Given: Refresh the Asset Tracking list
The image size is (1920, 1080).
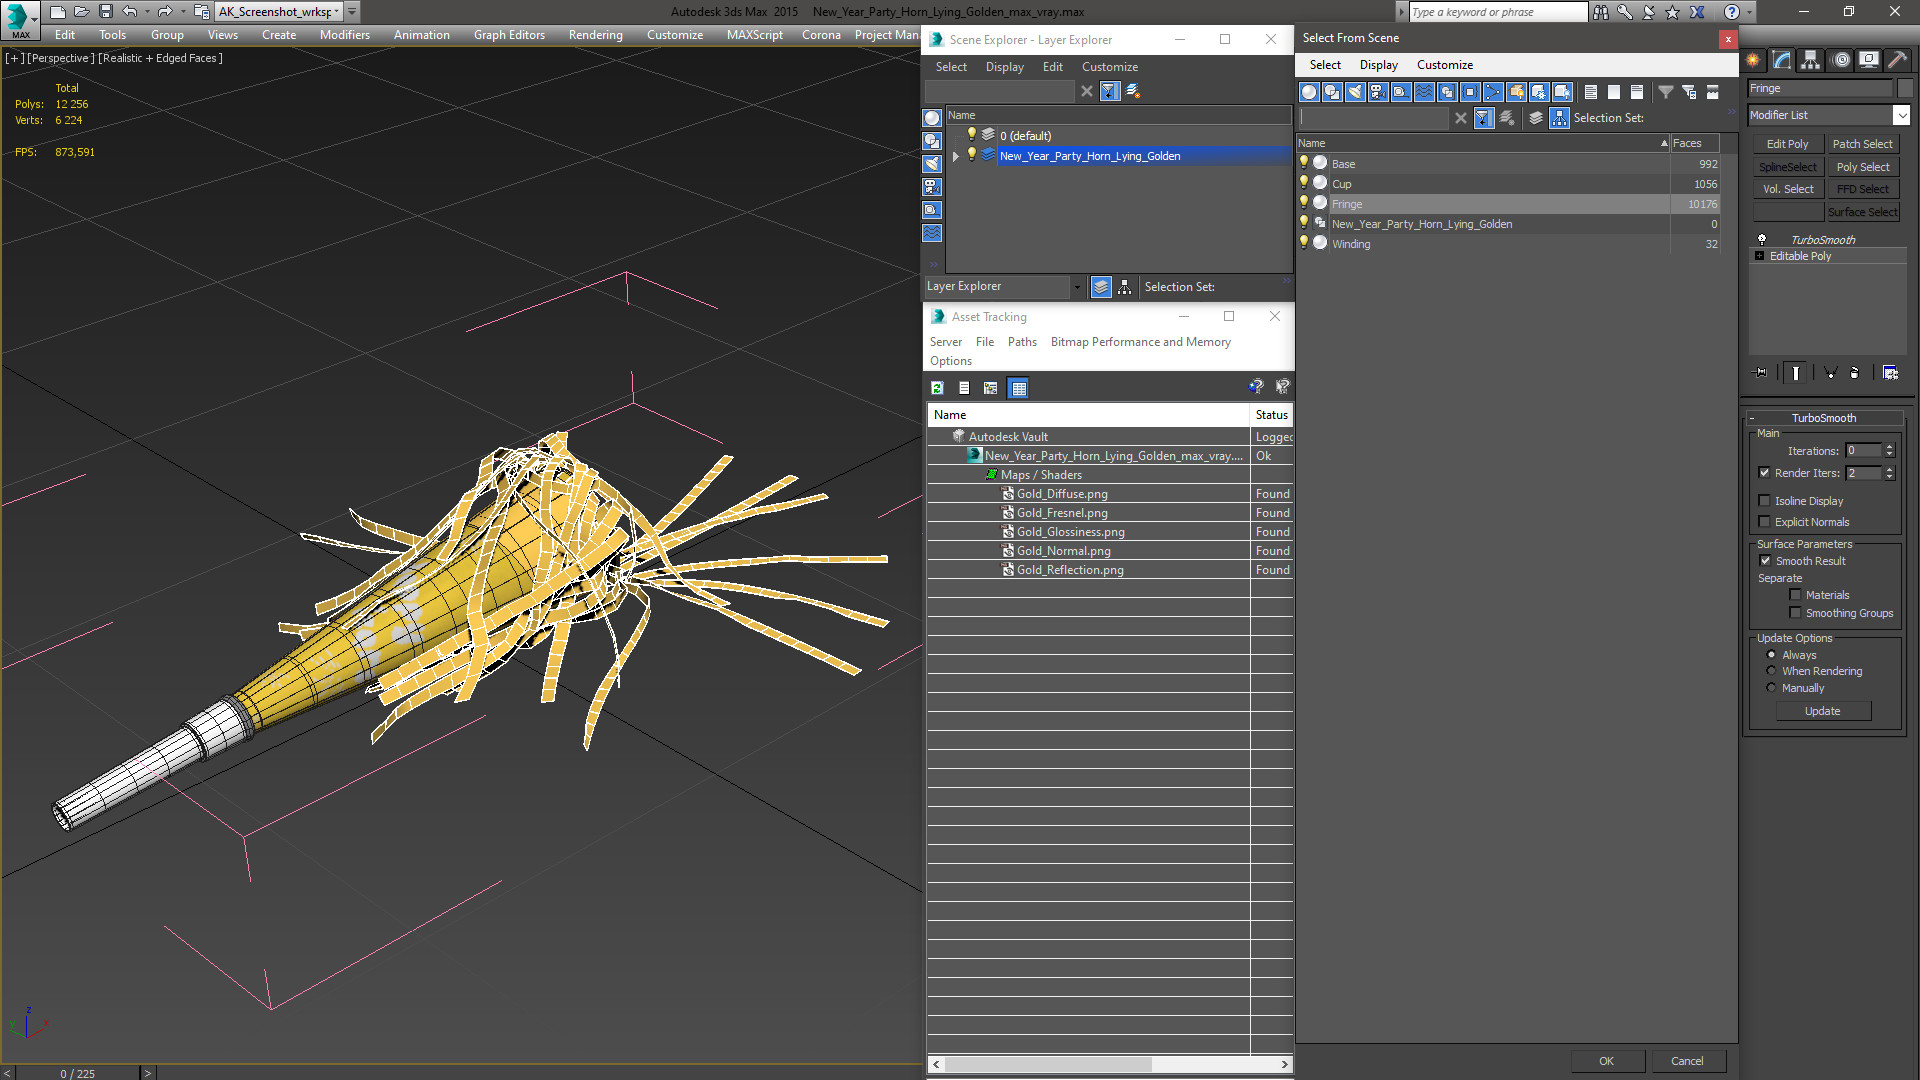Looking at the screenshot, I should pos(937,388).
